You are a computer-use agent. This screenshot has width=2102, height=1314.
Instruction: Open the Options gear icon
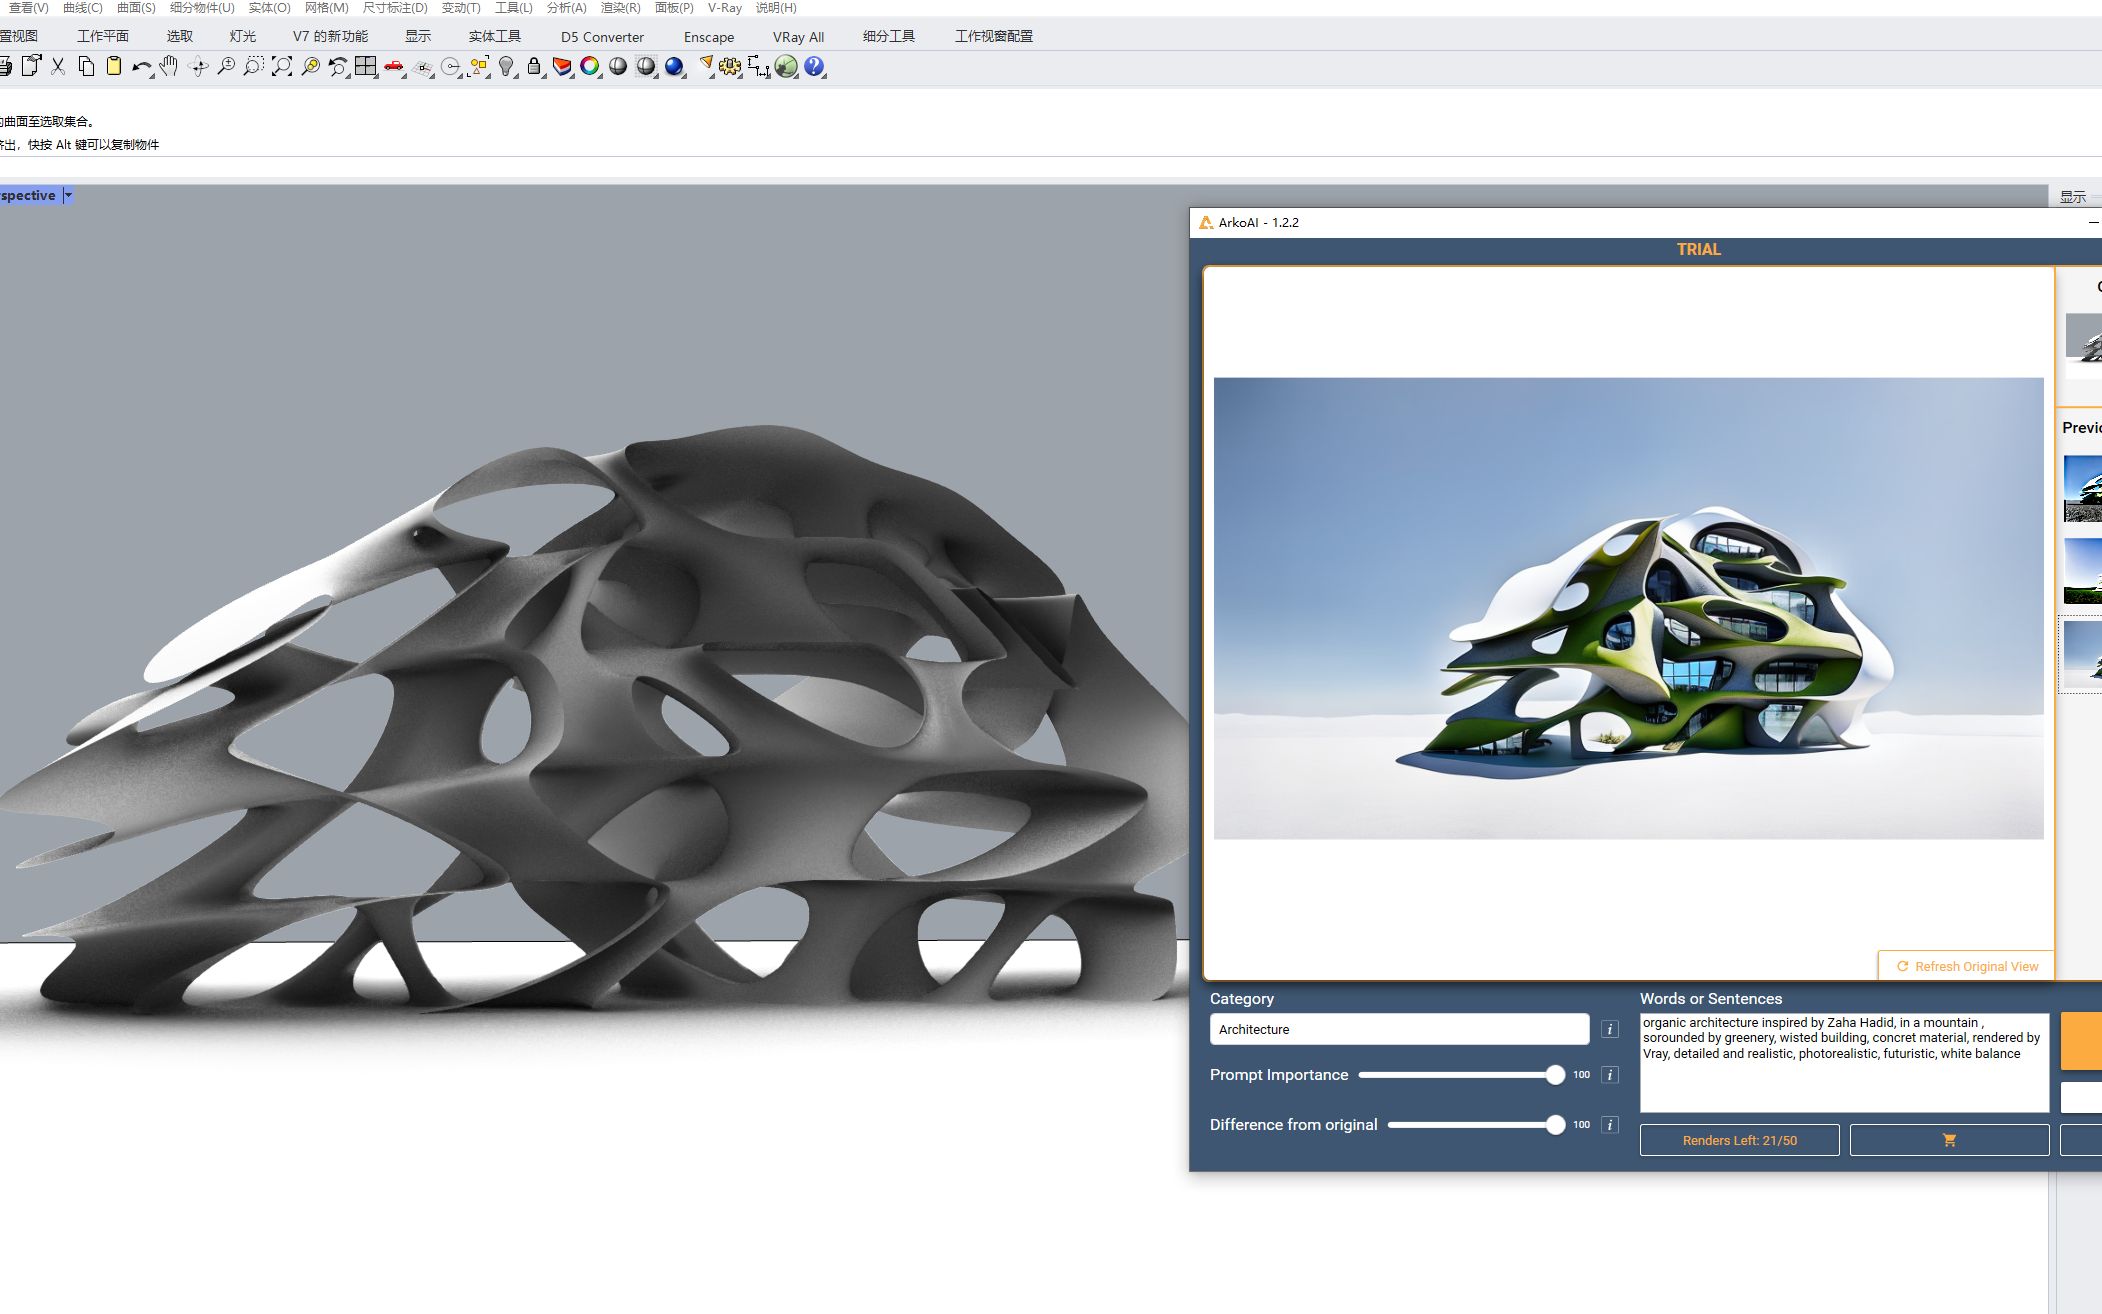click(x=730, y=67)
